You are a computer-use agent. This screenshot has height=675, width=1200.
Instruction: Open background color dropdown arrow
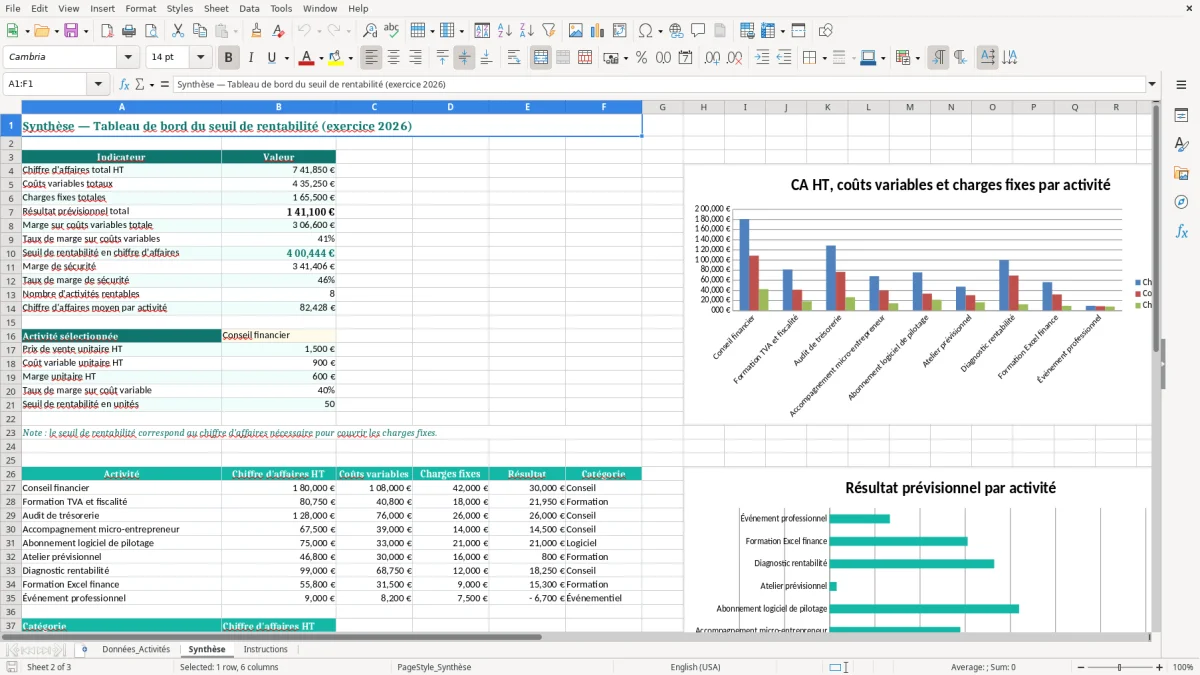(x=350, y=58)
